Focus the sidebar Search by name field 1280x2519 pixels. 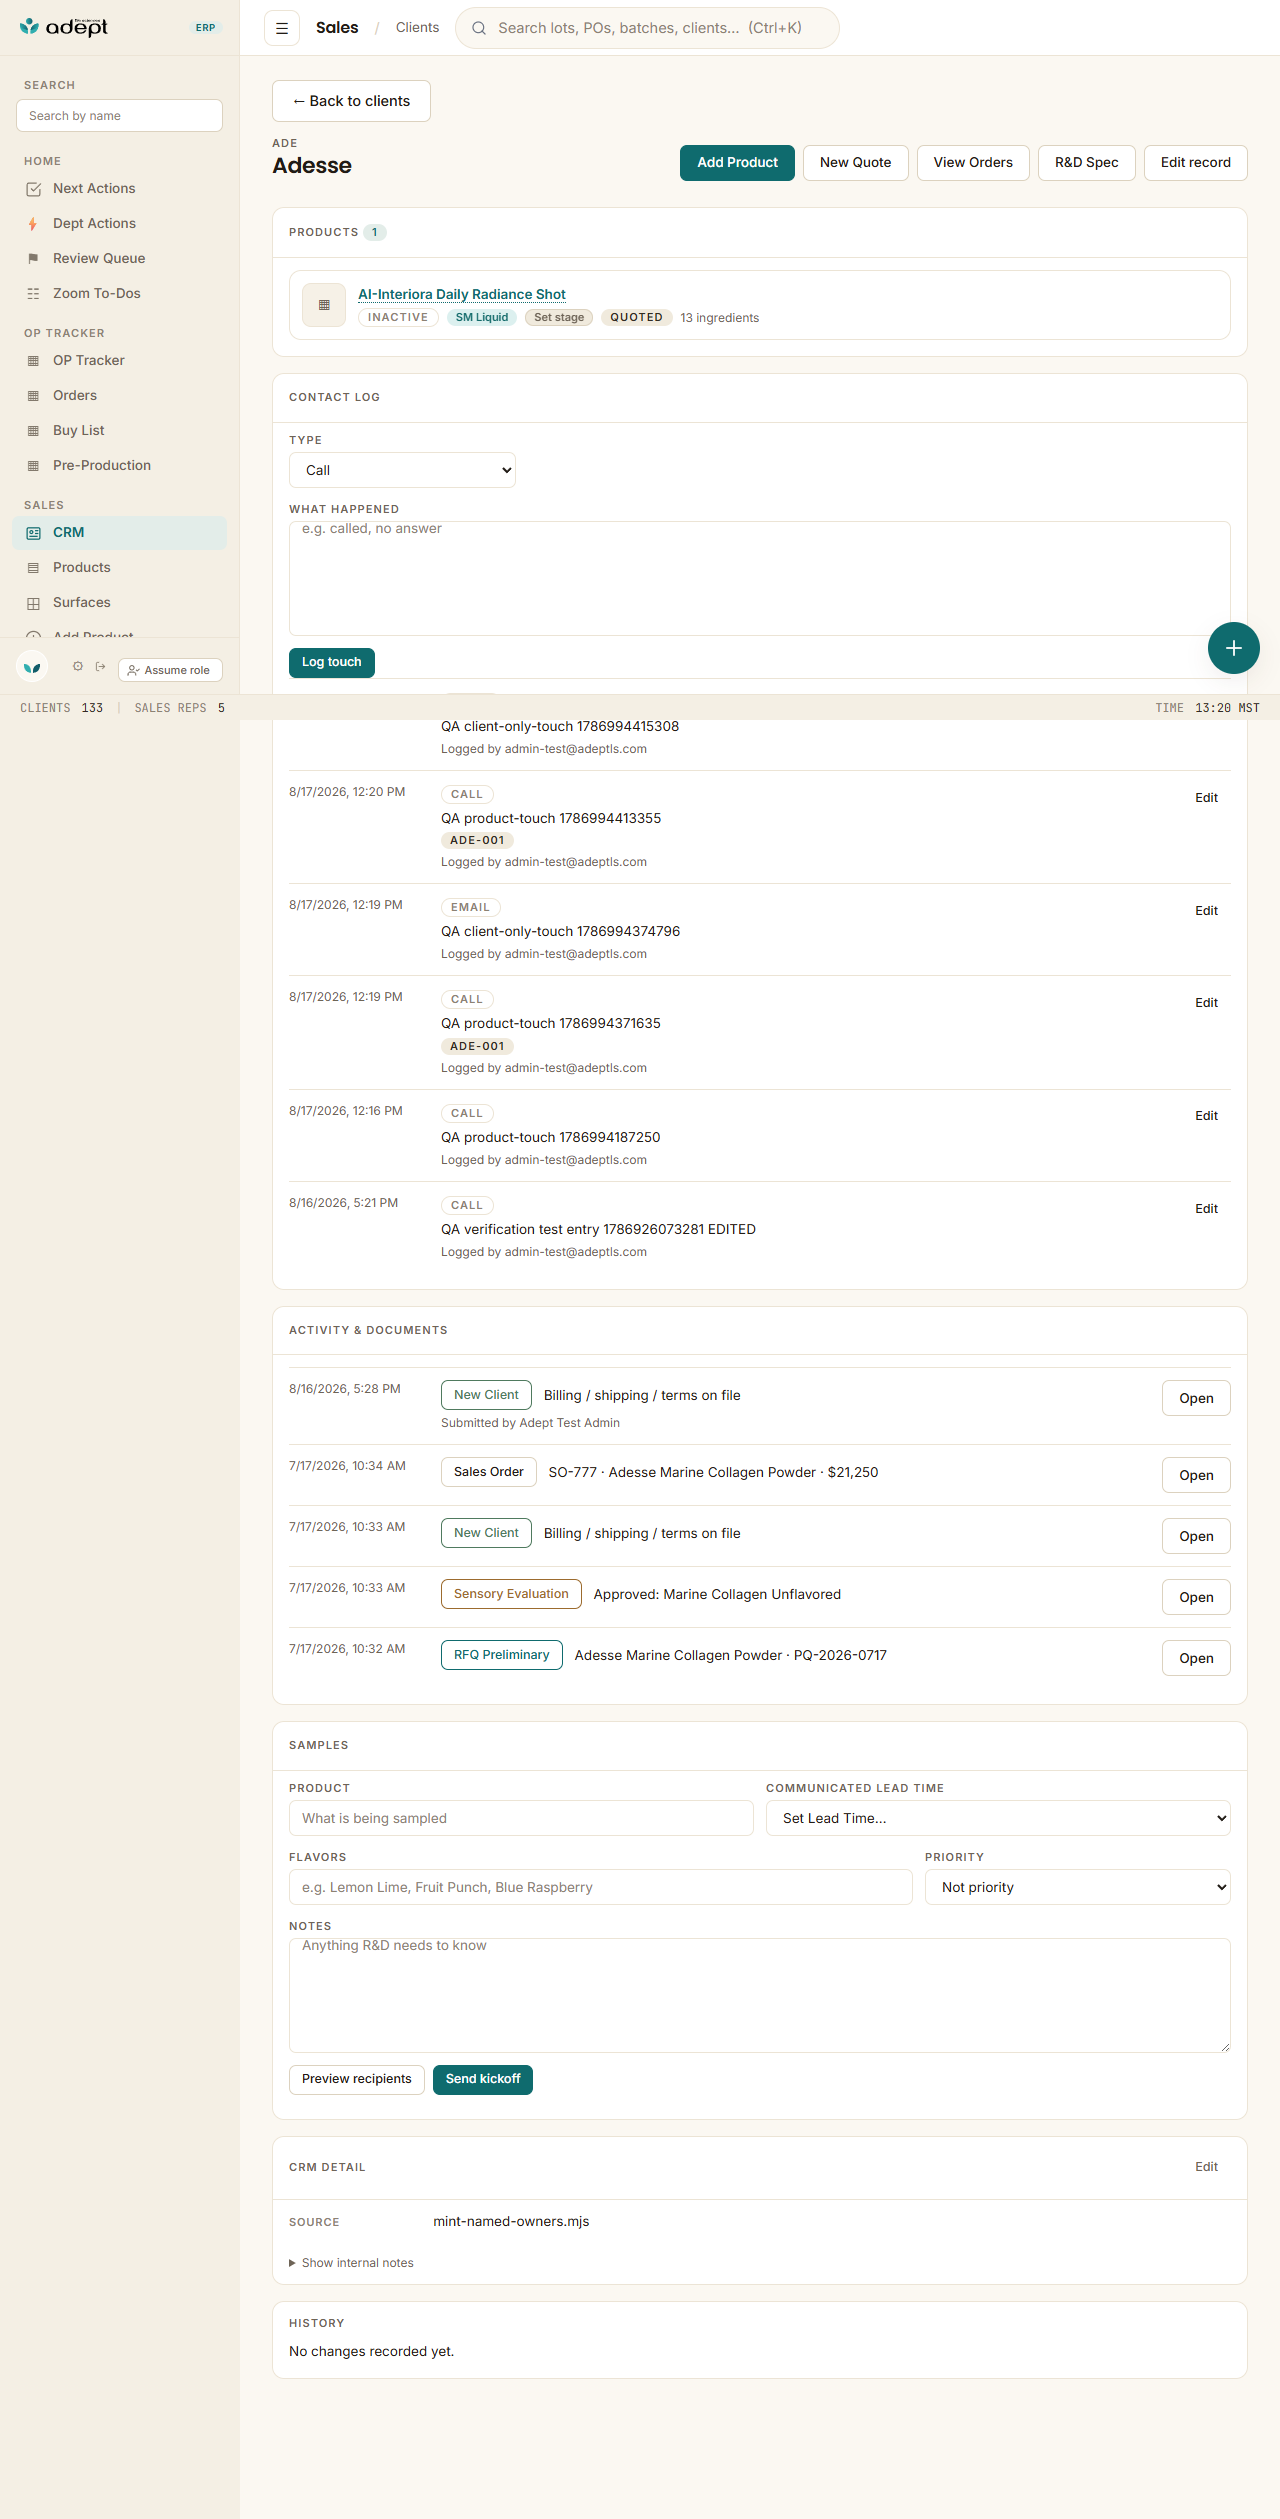(x=119, y=116)
